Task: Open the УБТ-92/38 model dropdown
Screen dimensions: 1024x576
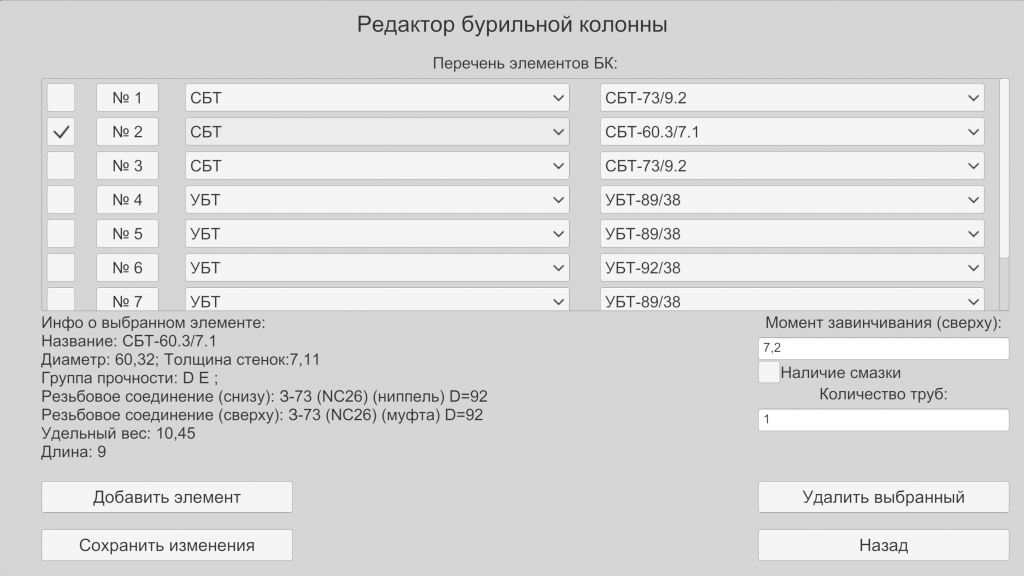Action: [792, 268]
